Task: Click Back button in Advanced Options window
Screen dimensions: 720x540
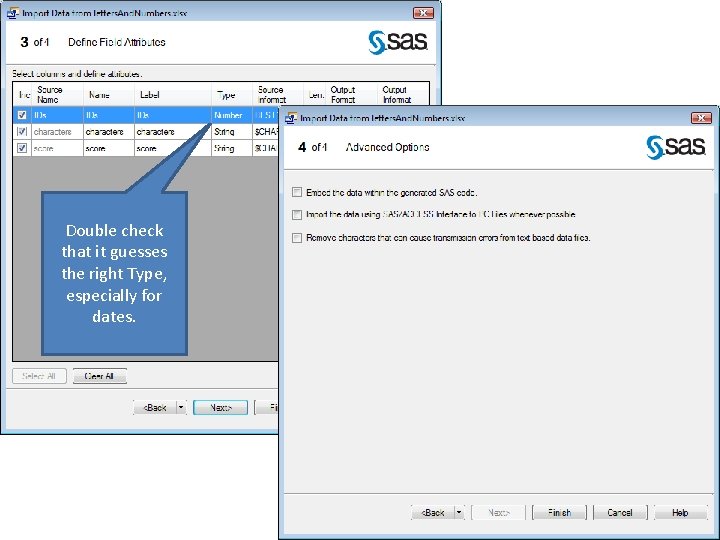Action: tap(433, 512)
